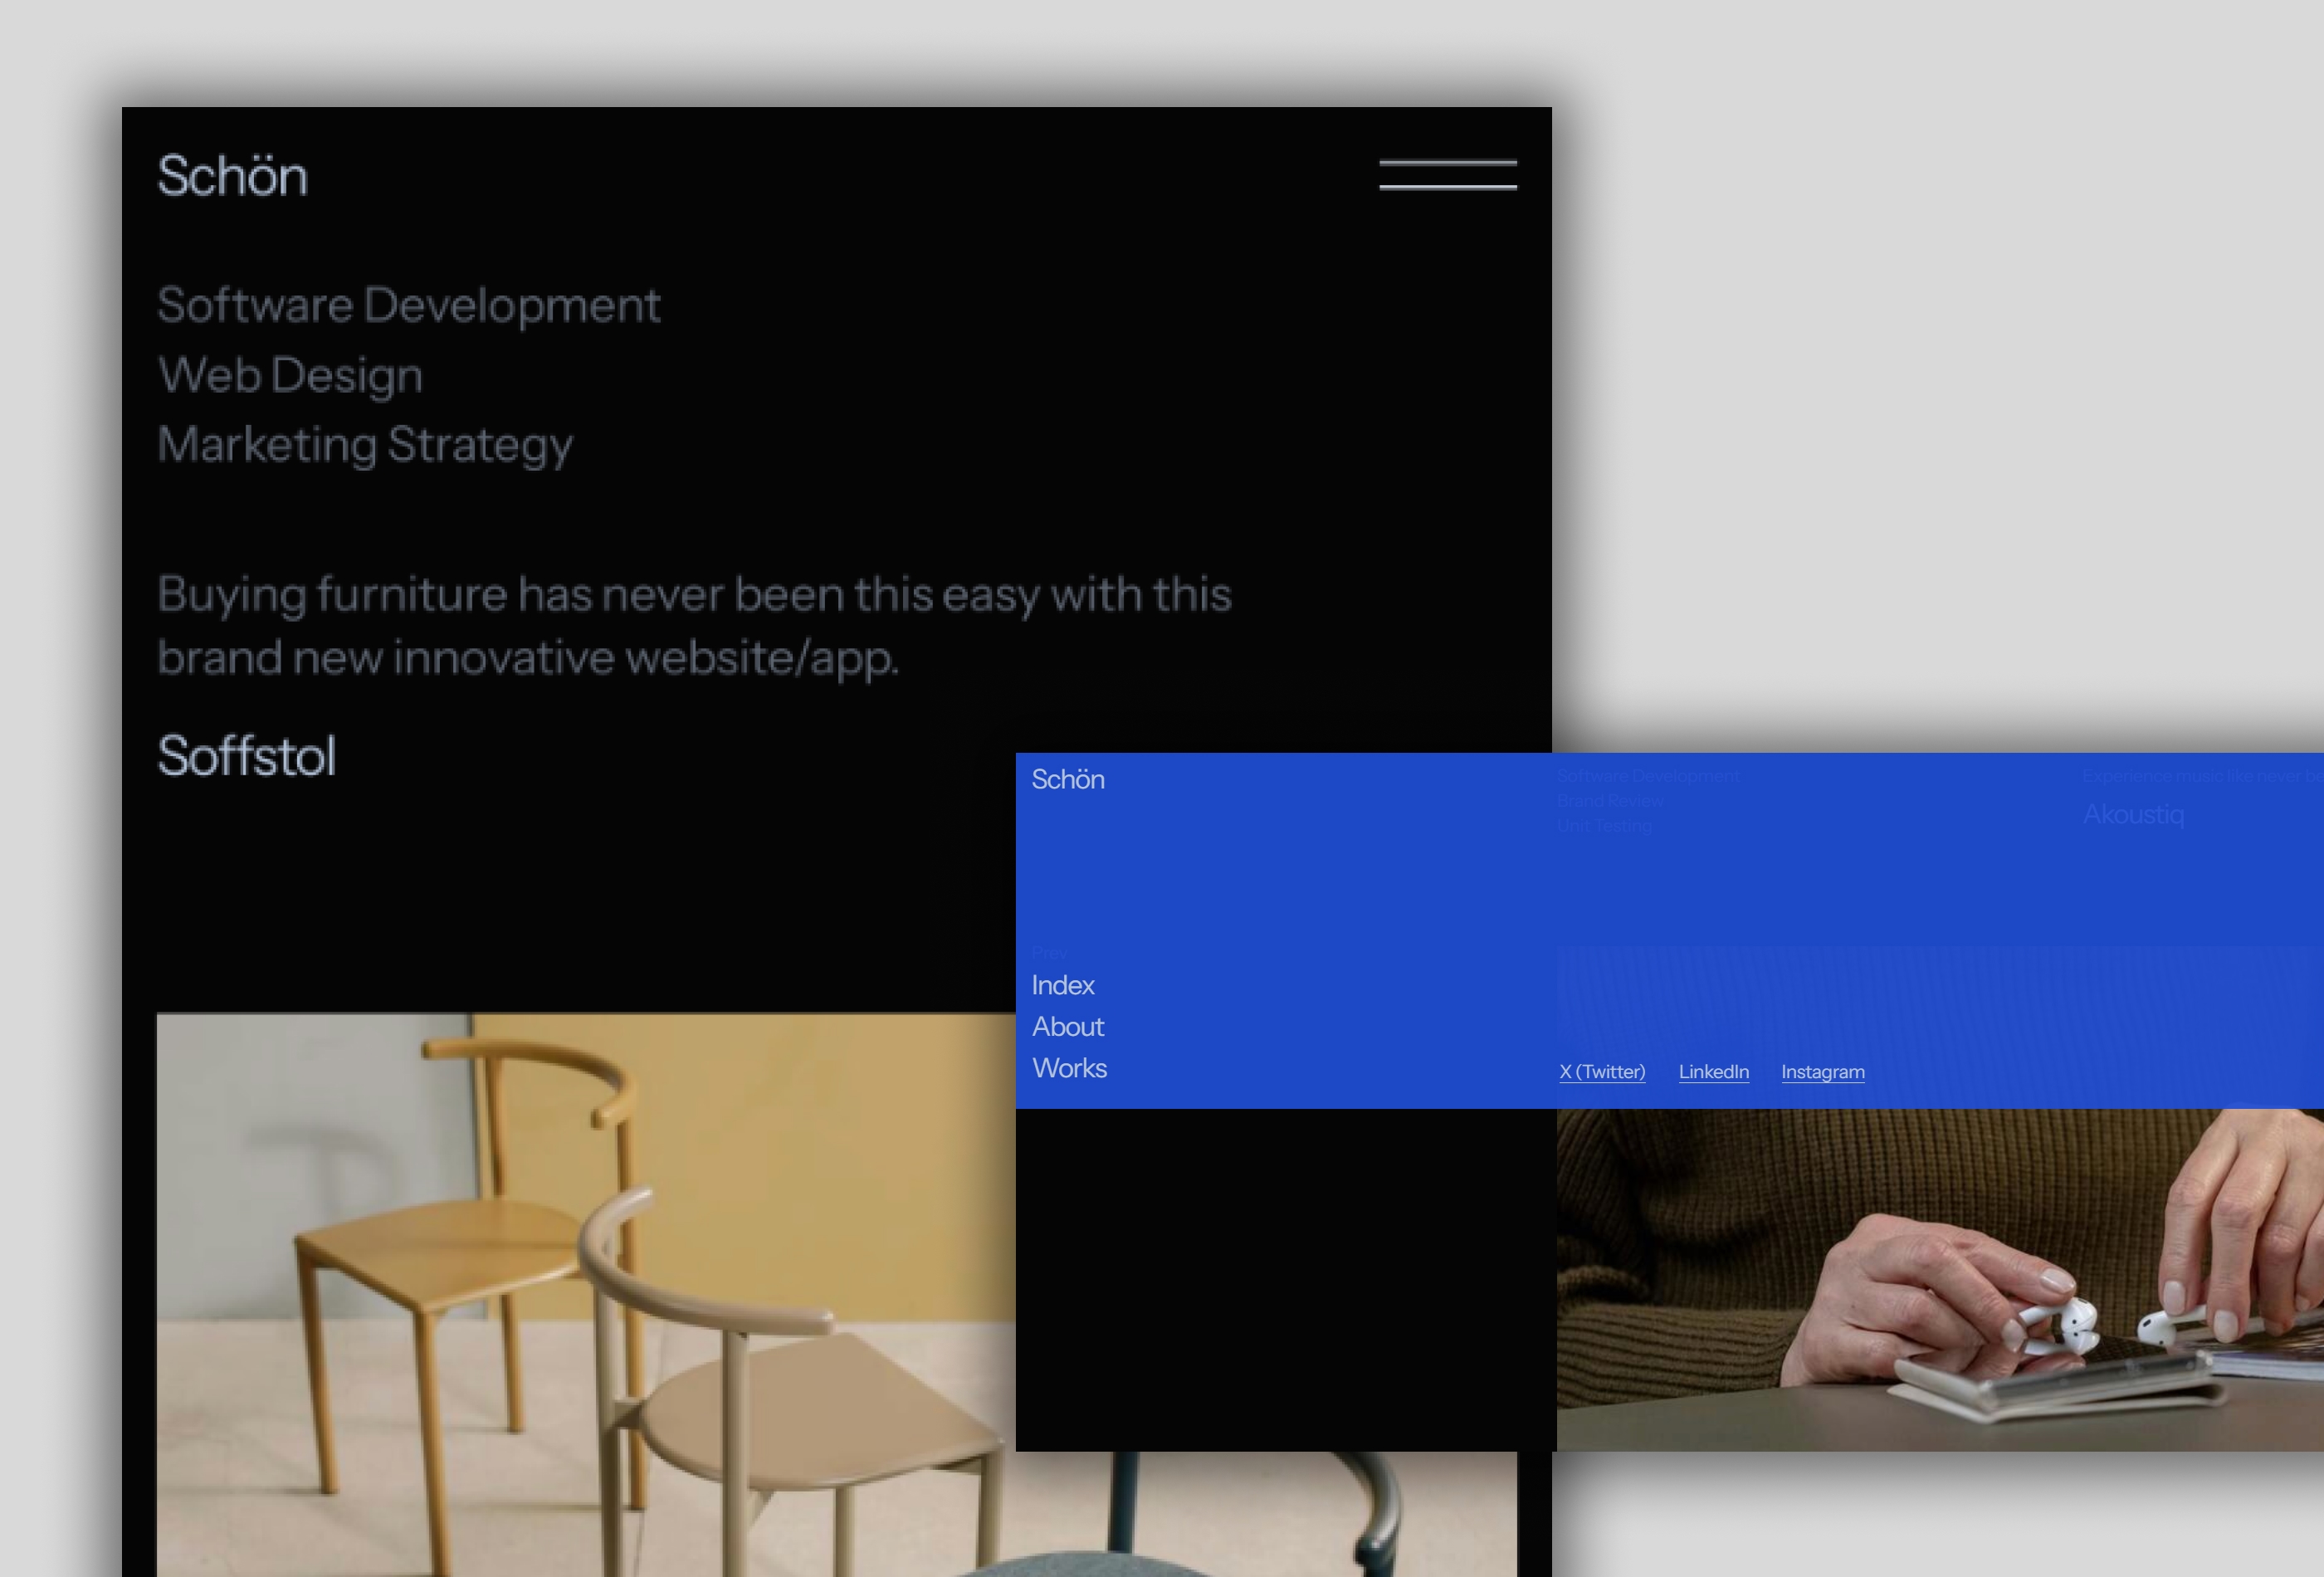Click the Schön logo on the blue menu overlay

pyautogui.click(x=1068, y=780)
